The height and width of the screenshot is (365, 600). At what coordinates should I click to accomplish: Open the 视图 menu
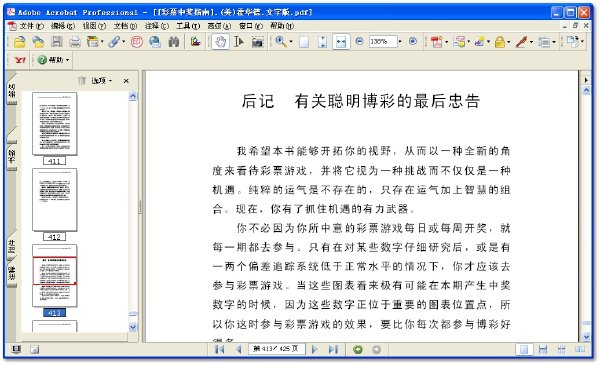point(94,26)
